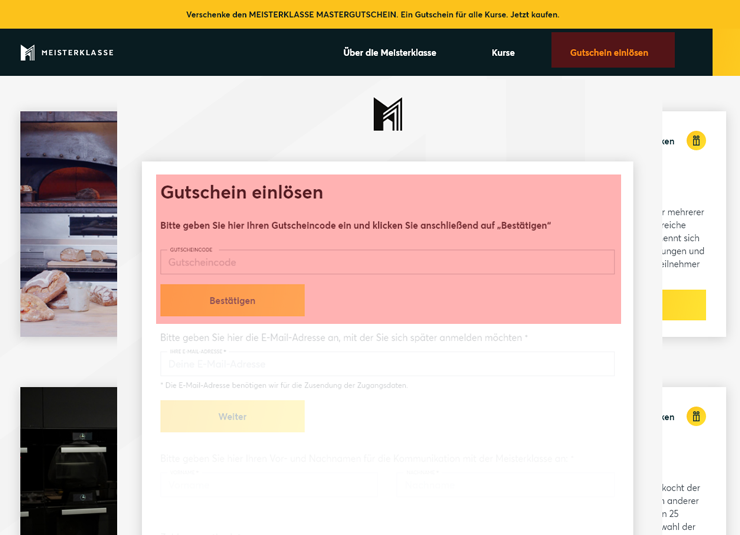This screenshot has height=535, width=740.
Task: Click the black M logo above the form
Action: 388,114
